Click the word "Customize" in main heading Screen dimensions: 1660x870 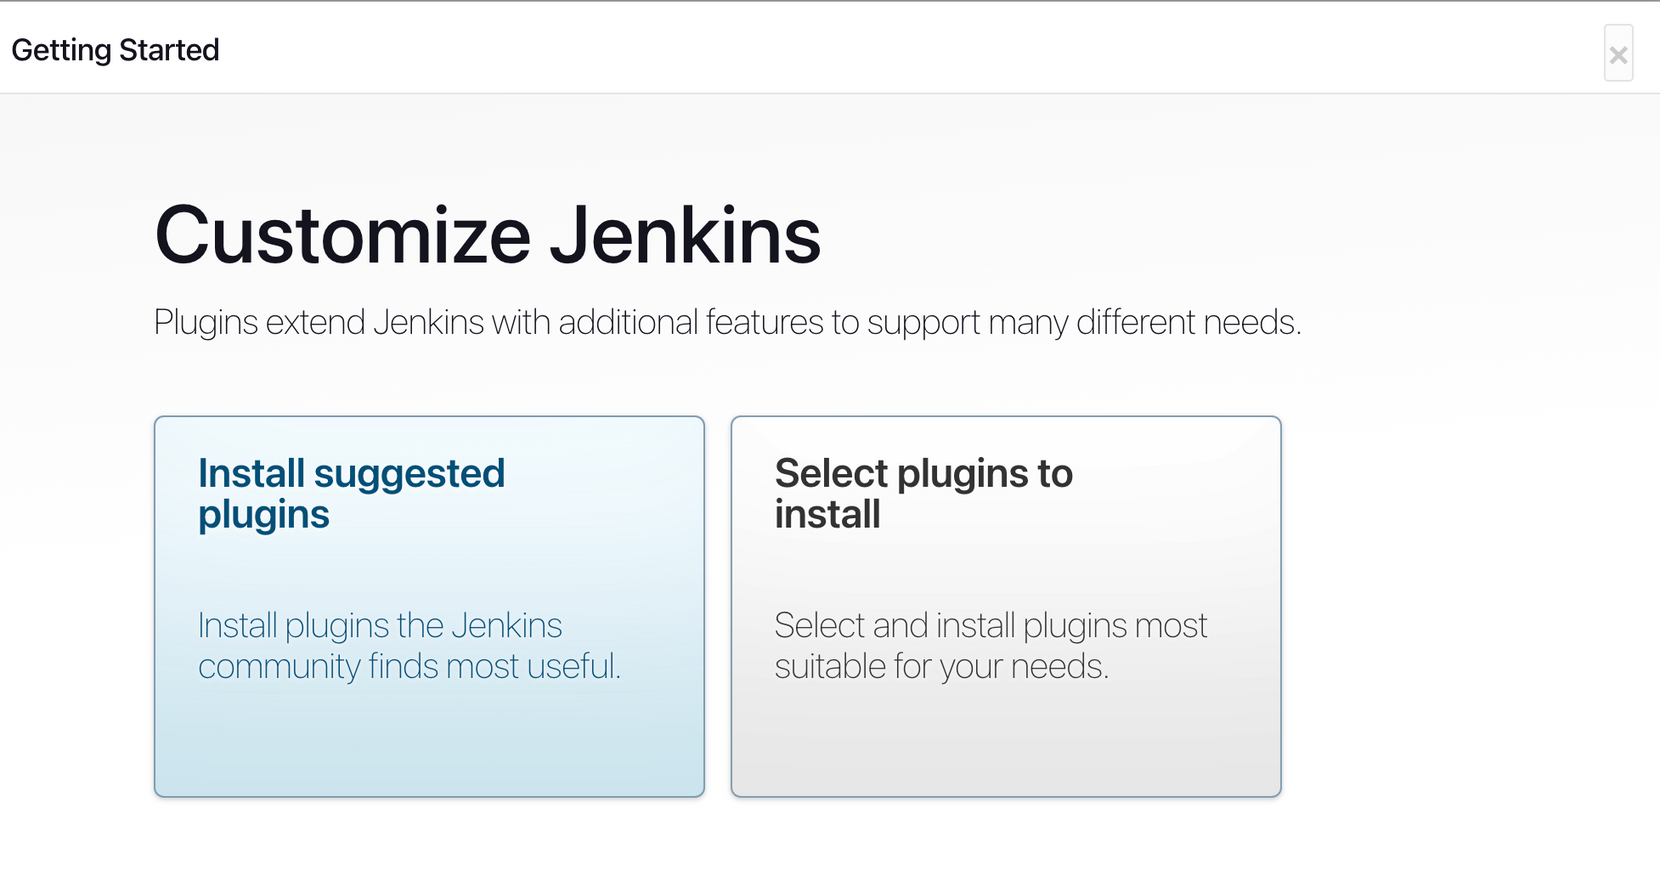click(x=342, y=236)
